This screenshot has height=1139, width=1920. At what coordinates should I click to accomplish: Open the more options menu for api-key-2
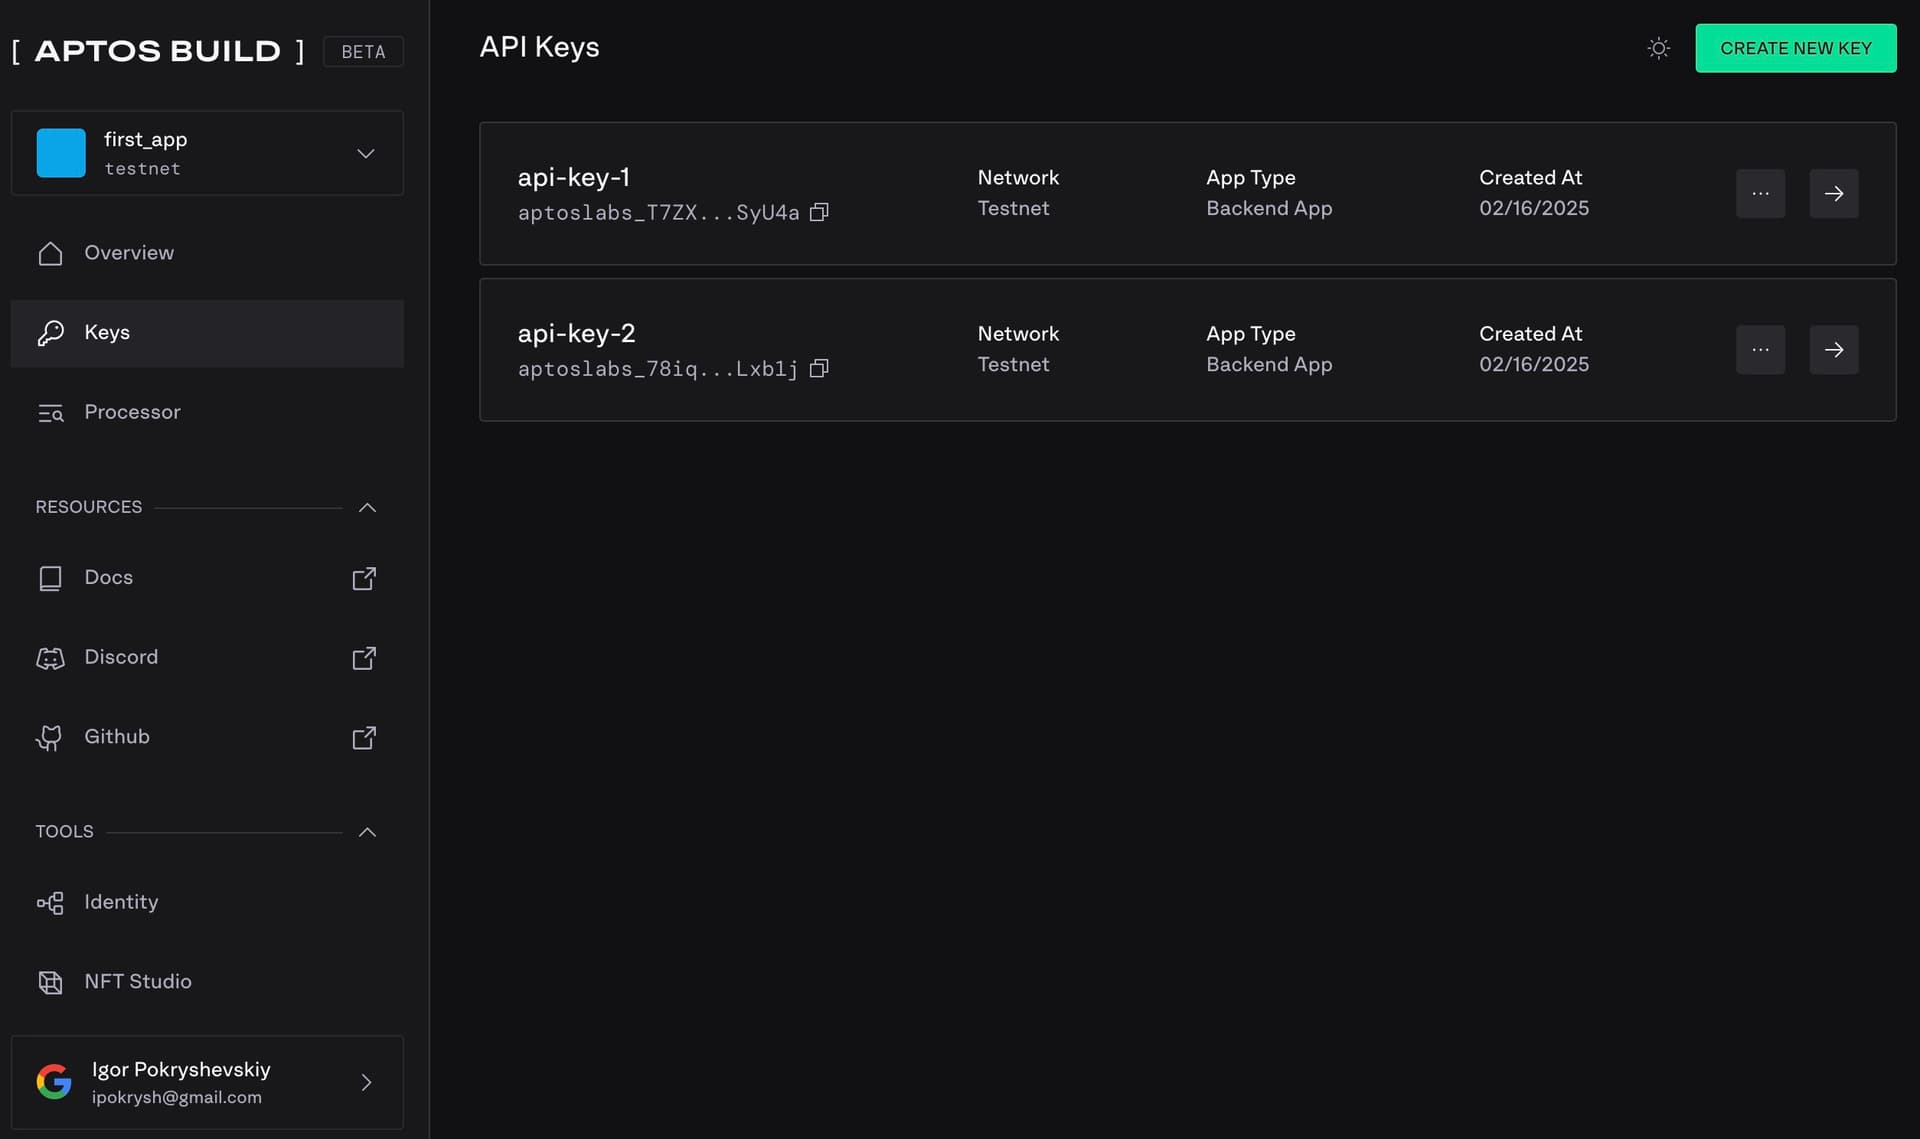1760,349
